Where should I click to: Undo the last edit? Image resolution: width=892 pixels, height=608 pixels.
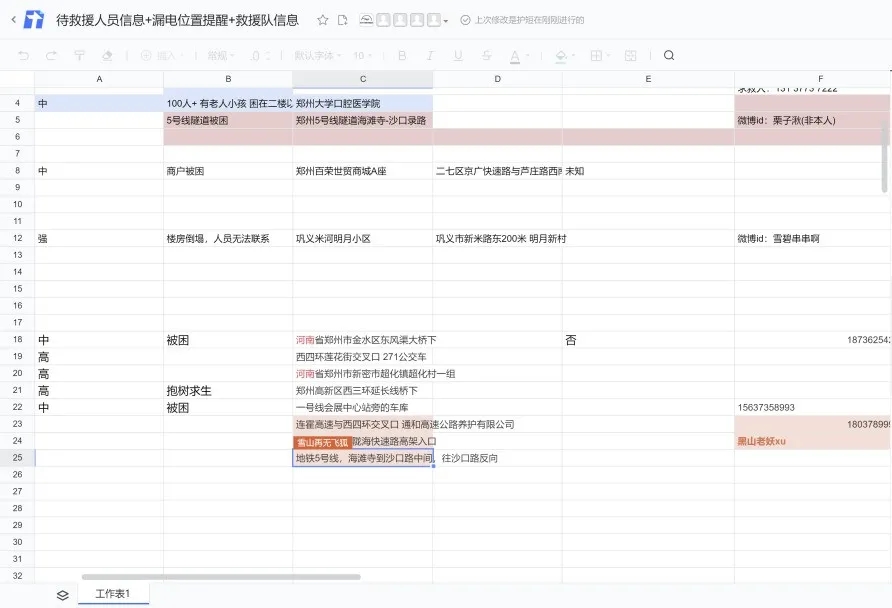coord(23,55)
